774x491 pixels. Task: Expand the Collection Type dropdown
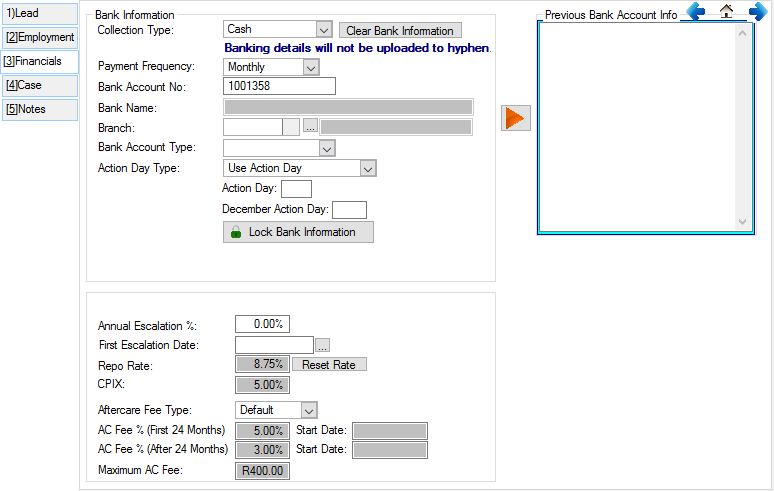323,30
